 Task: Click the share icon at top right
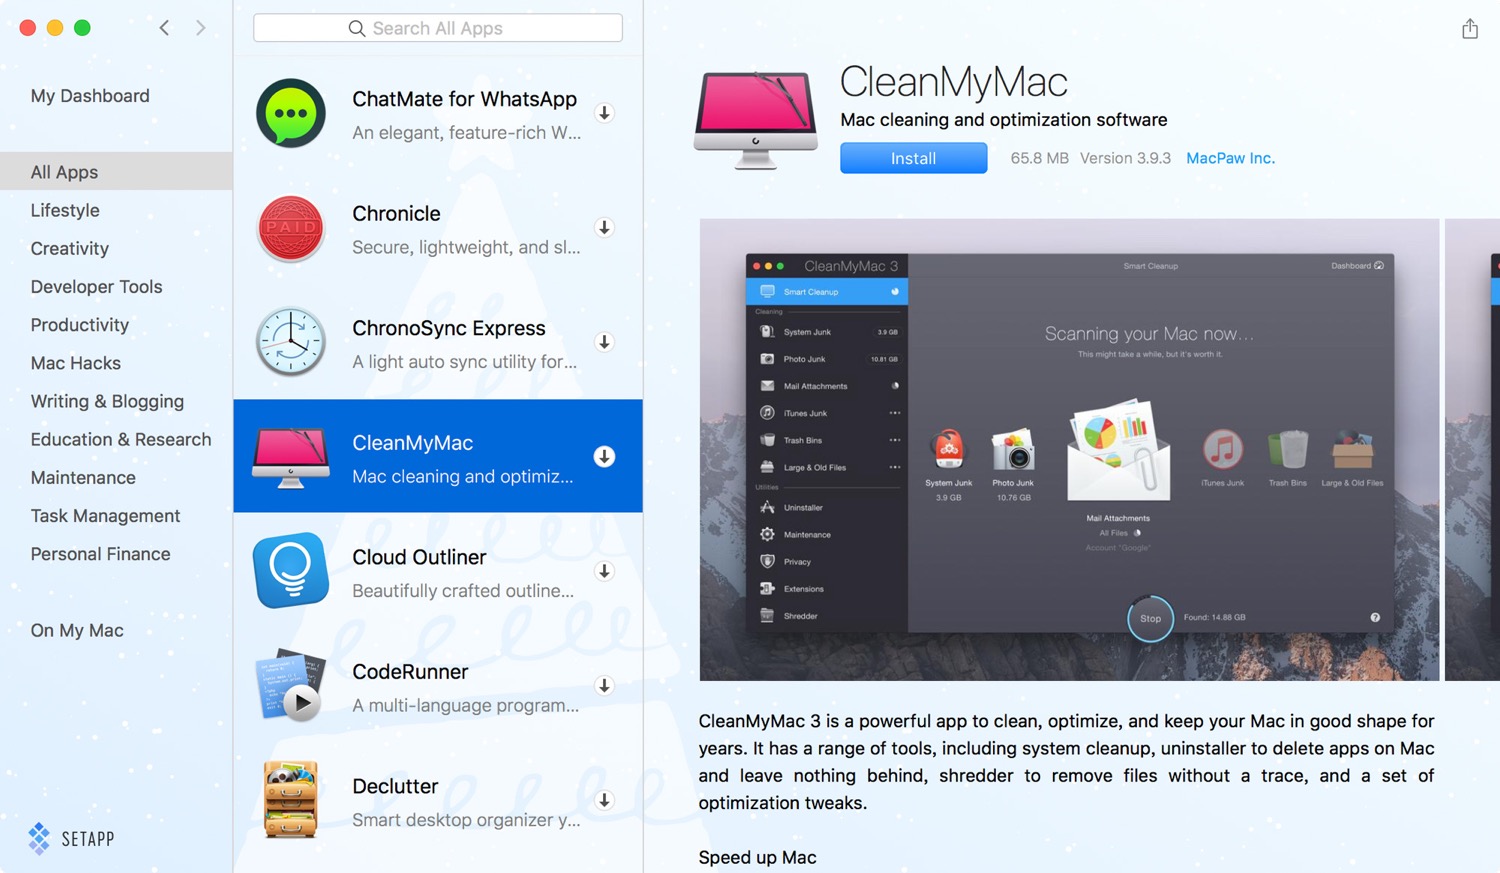1470,28
